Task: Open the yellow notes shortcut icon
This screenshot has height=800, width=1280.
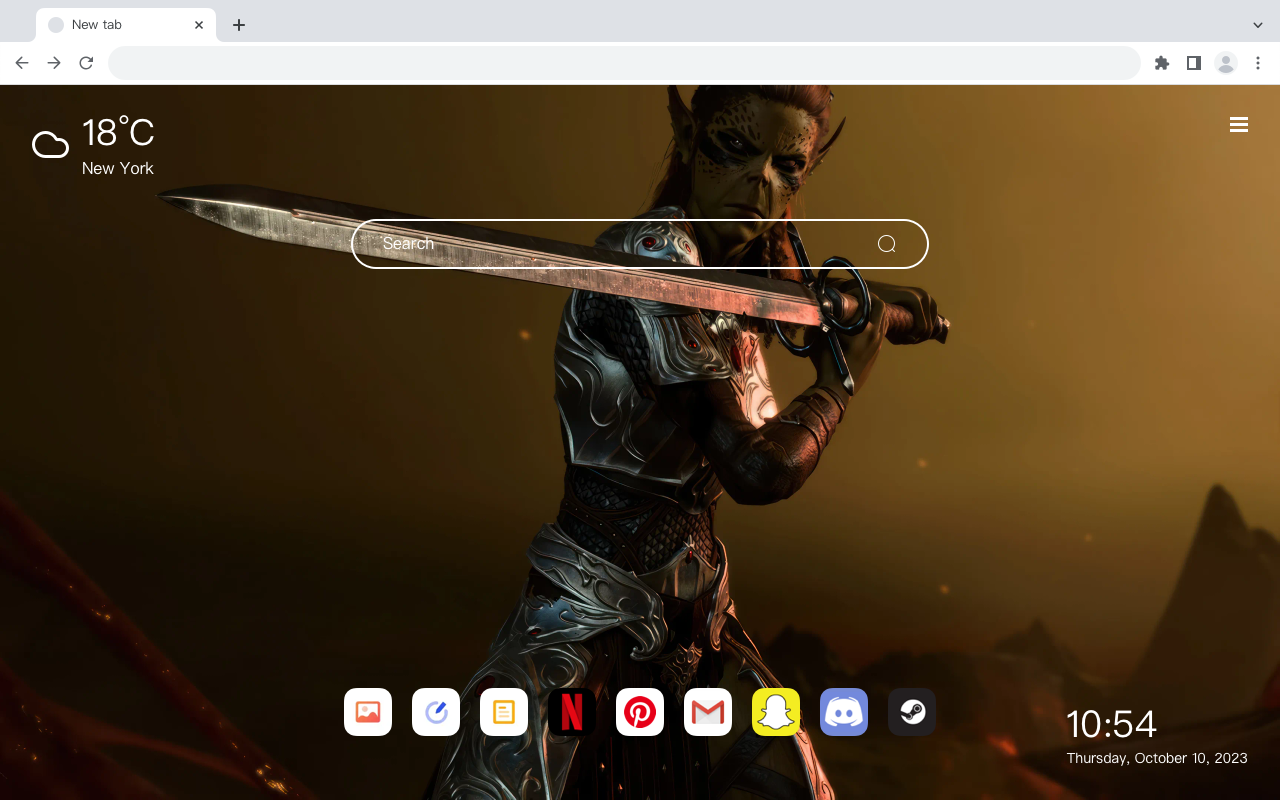Action: click(504, 712)
